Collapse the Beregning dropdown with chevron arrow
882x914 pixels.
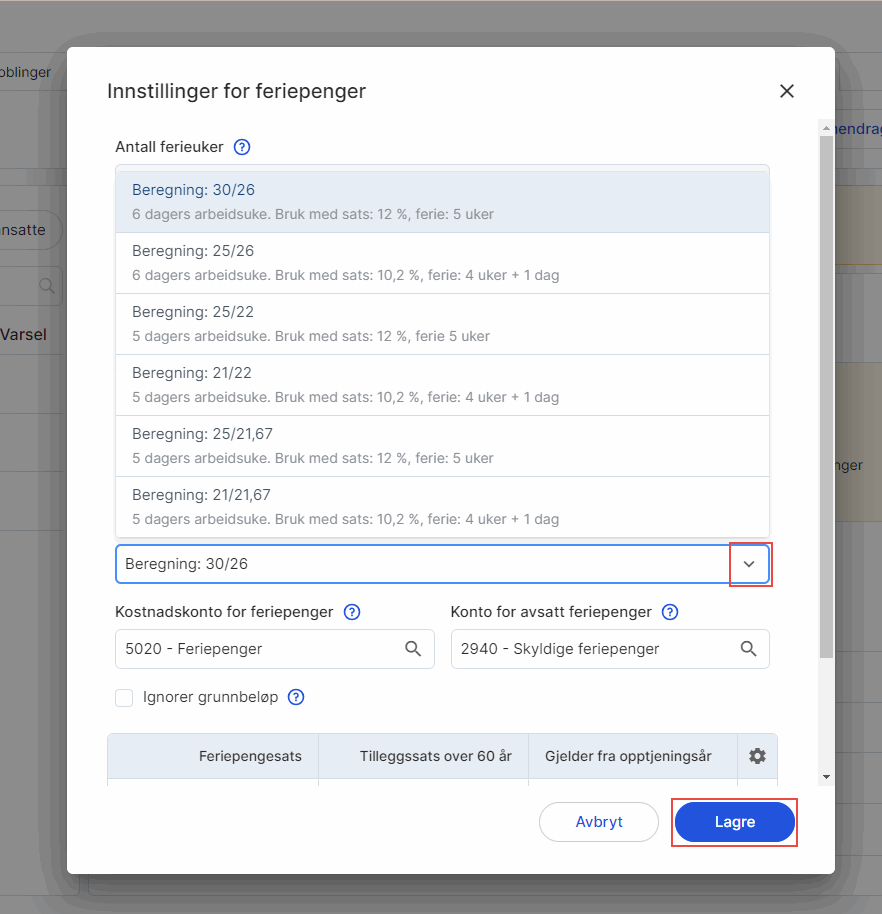[x=749, y=564]
